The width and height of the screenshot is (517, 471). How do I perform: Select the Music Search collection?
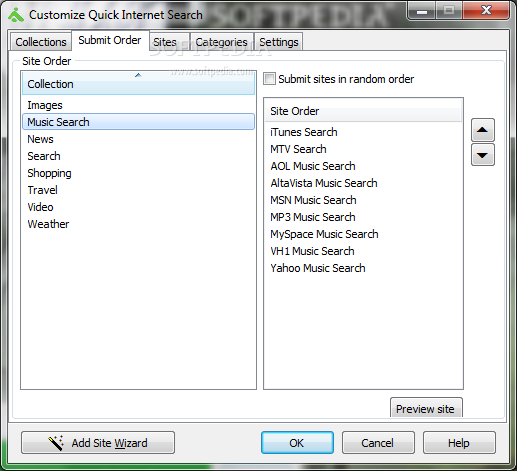138,122
